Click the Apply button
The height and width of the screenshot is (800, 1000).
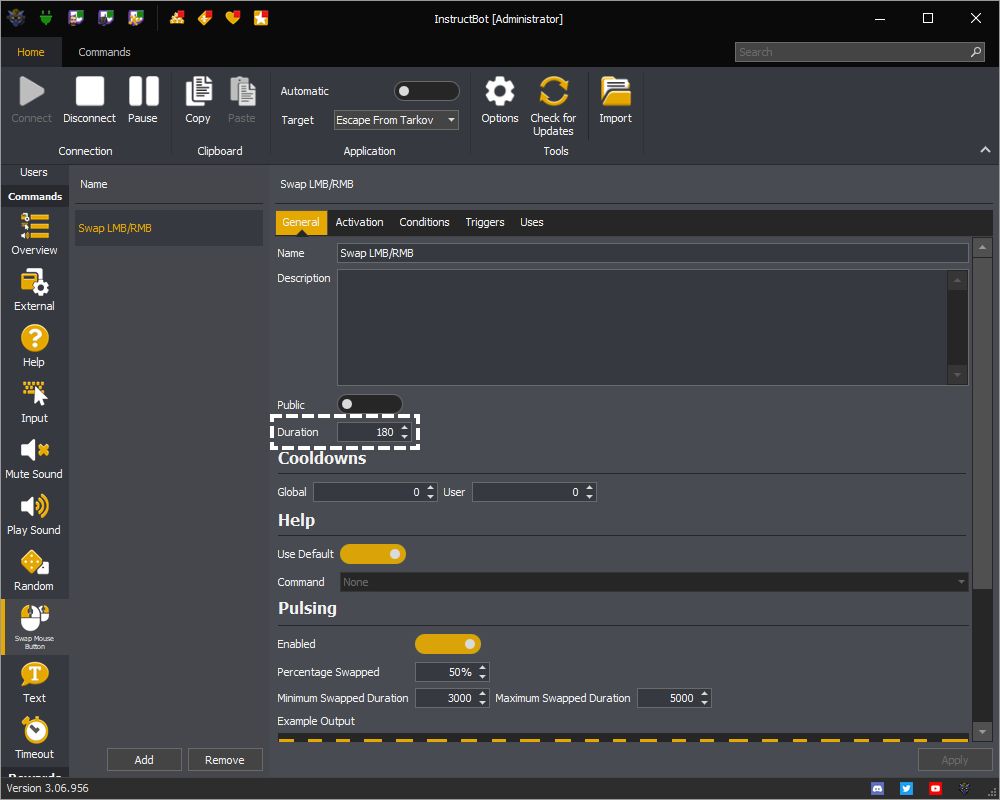pyautogui.click(x=955, y=760)
